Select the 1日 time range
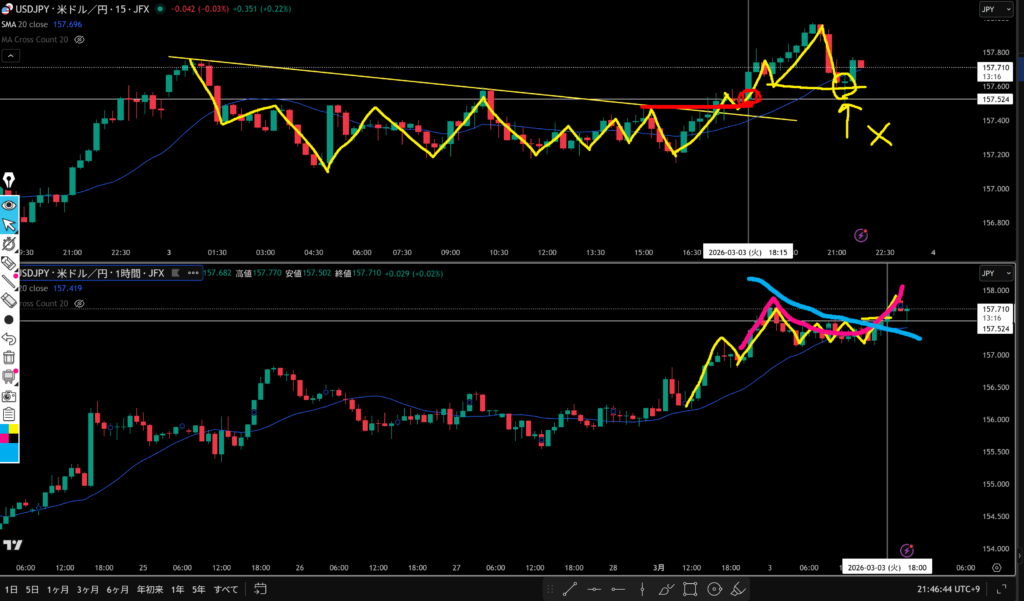The width and height of the screenshot is (1024, 601). [11, 588]
